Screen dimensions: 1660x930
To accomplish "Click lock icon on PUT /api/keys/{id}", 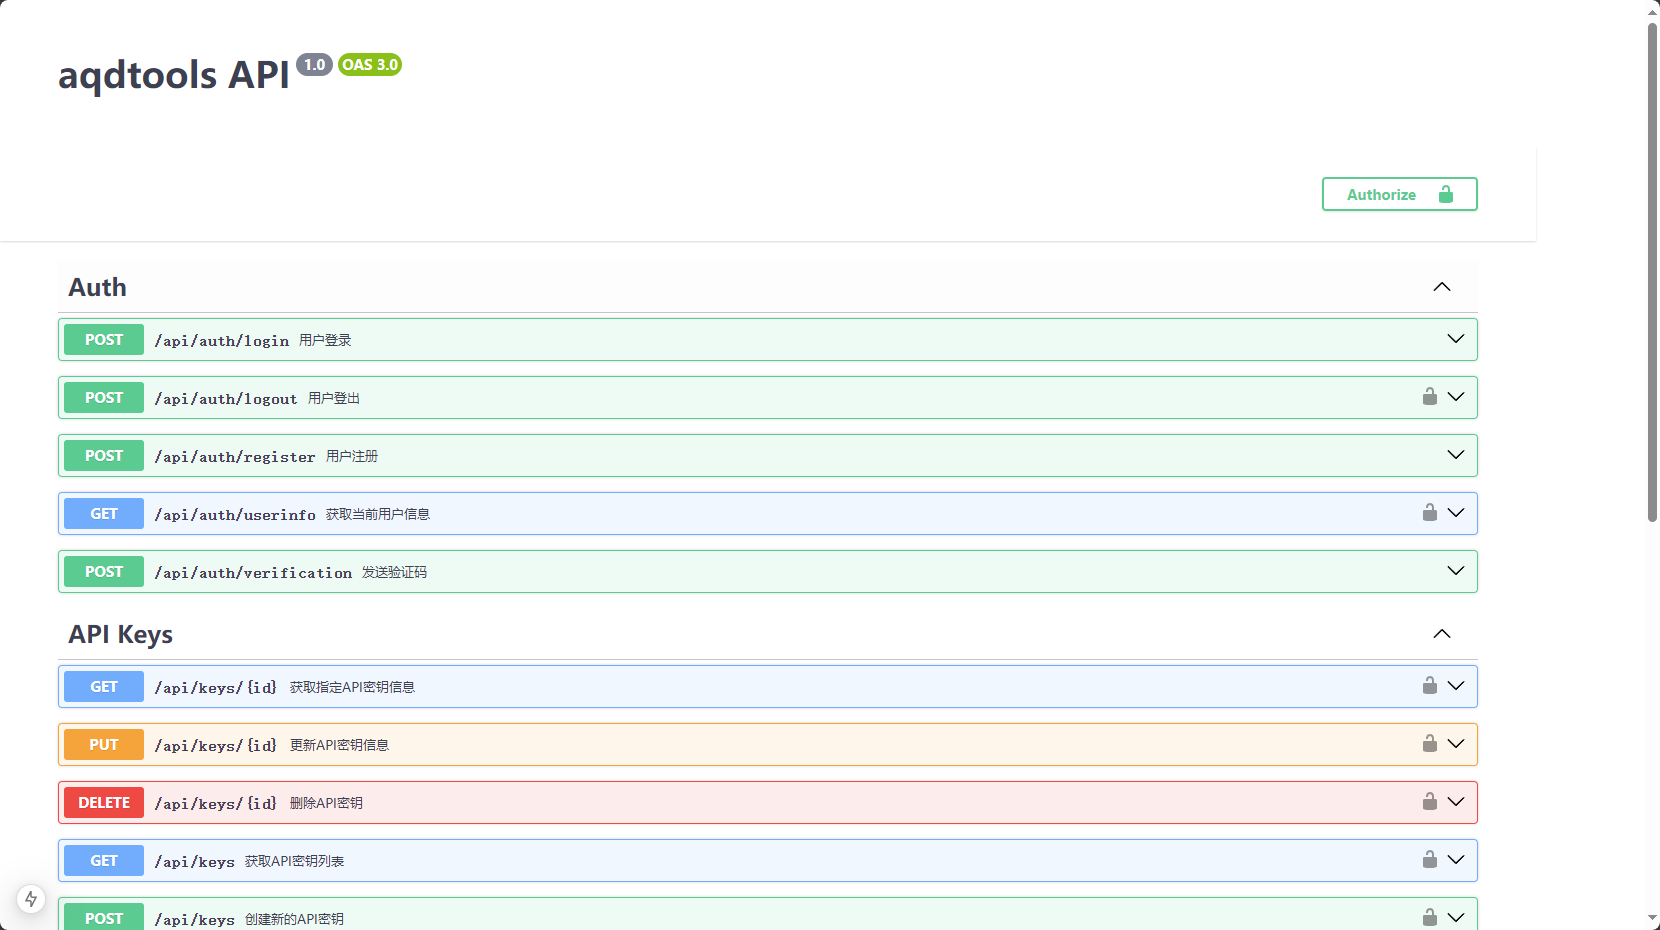I will [x=1429, y=744].
